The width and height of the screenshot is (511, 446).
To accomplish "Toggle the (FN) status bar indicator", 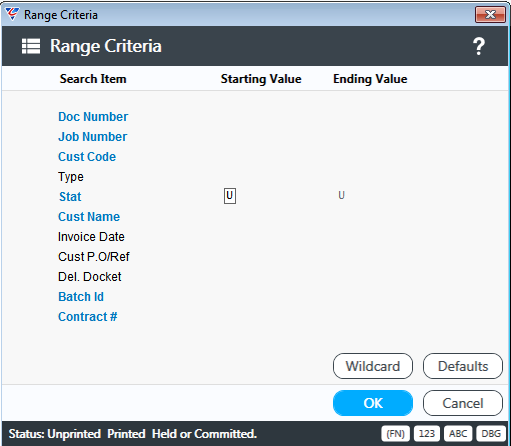I will point(395,433).
